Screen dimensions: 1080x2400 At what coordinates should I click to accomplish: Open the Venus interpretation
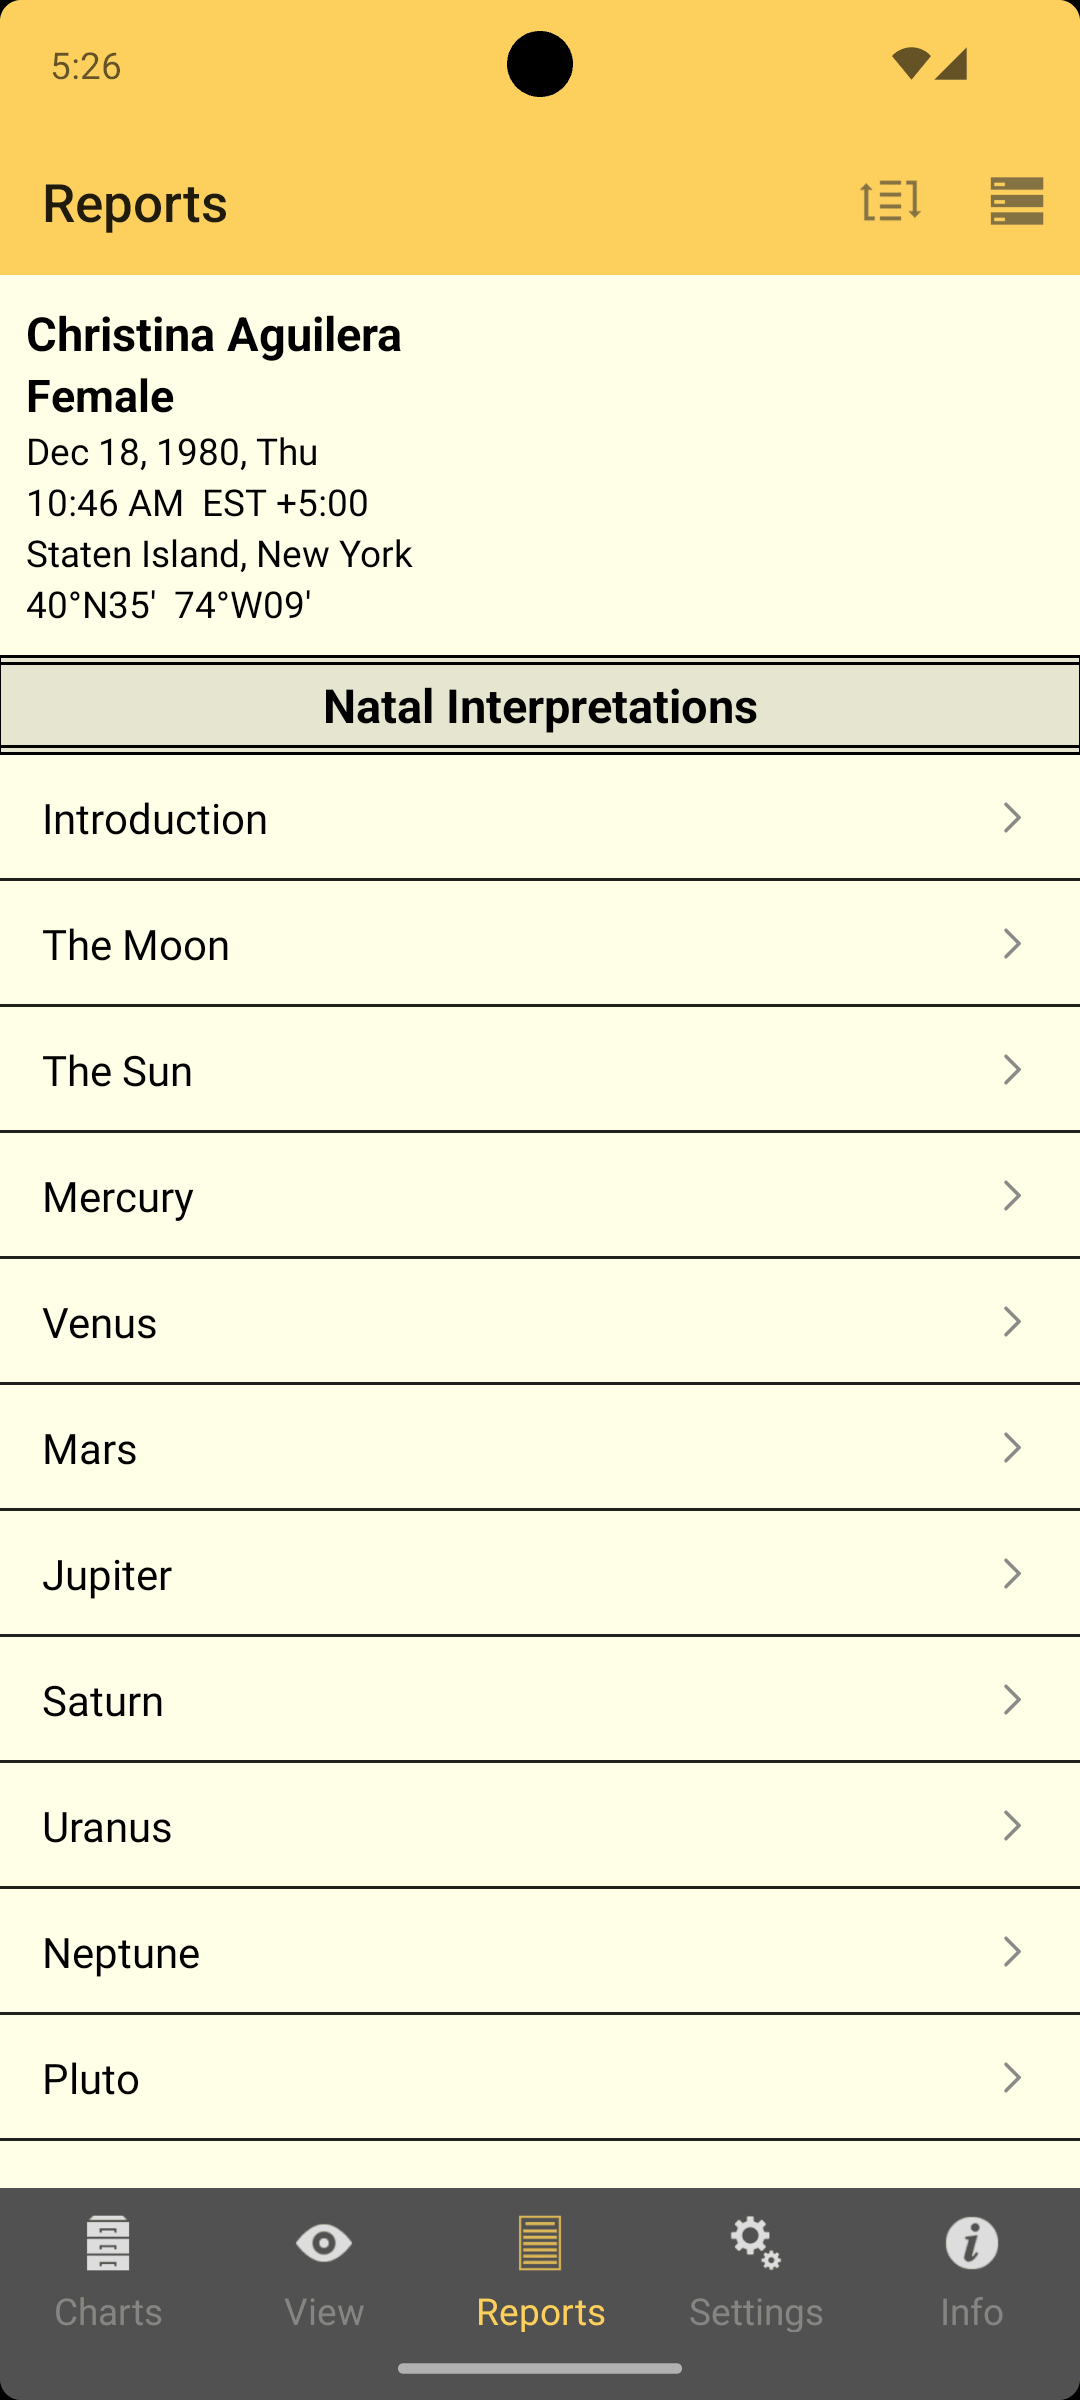pos(540,1322)
